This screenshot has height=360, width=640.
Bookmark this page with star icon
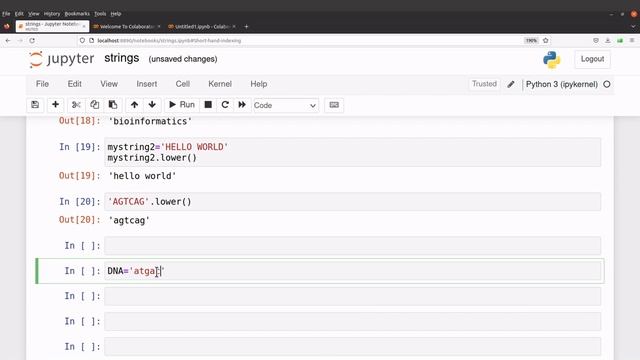coord(545,40)
